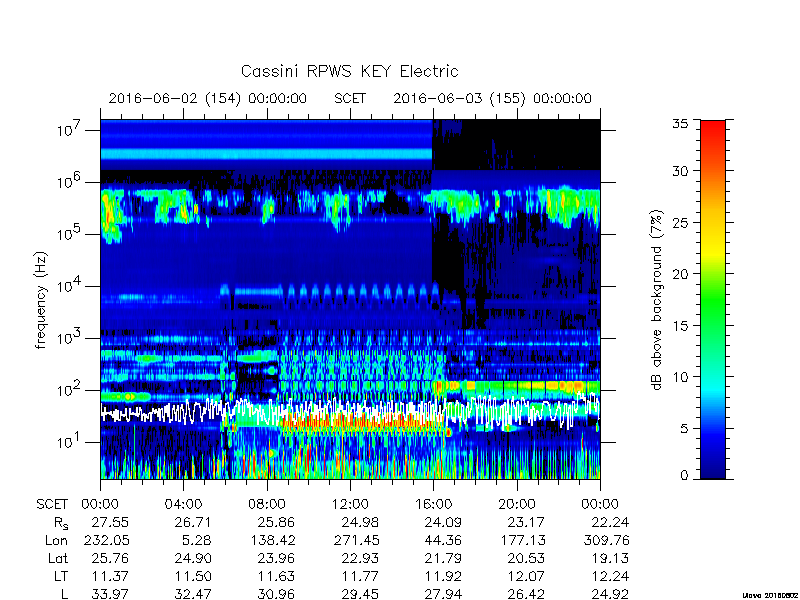Select the 10^1 frequency tick label

[x=67, y=442]
